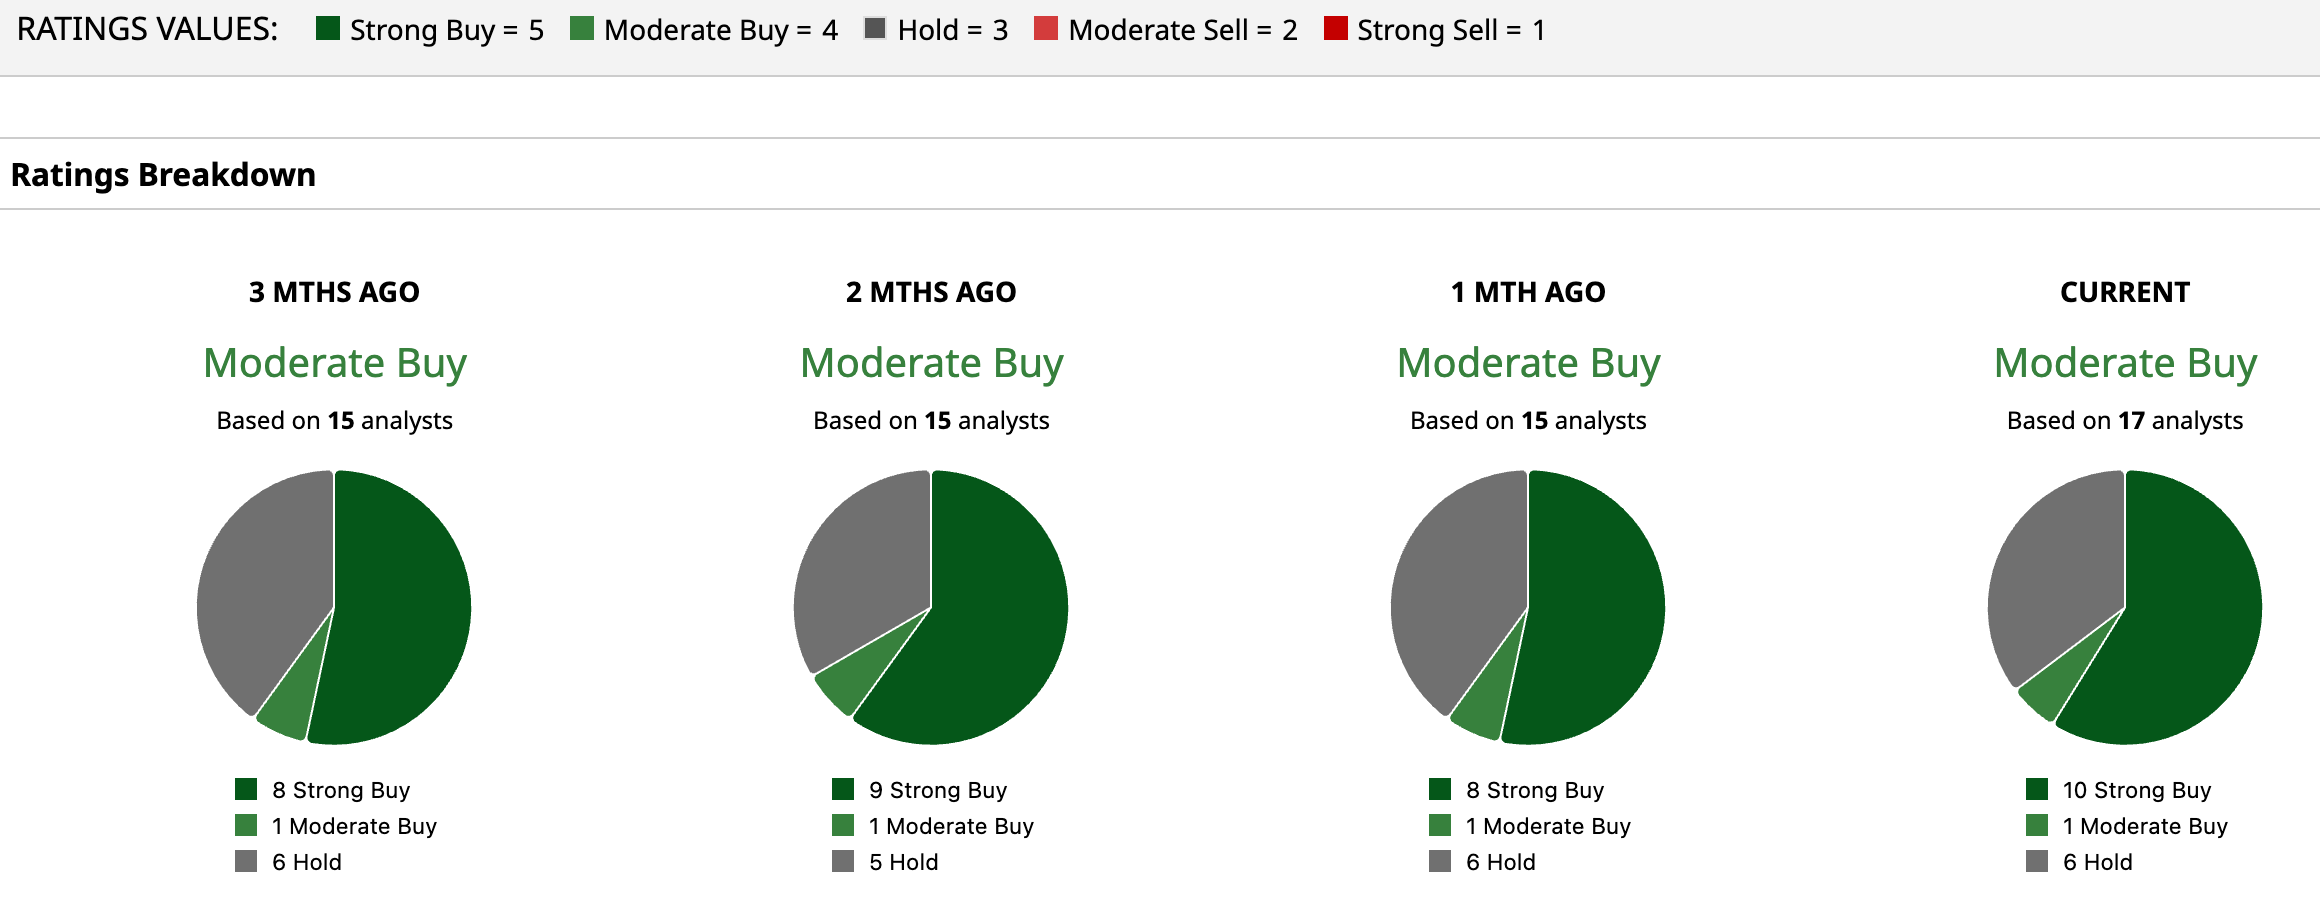Click the 10 Strong Buy legend swatch
Image resolution: width=2320 pixels, height=918 pixels.
tap(2037, 790)
